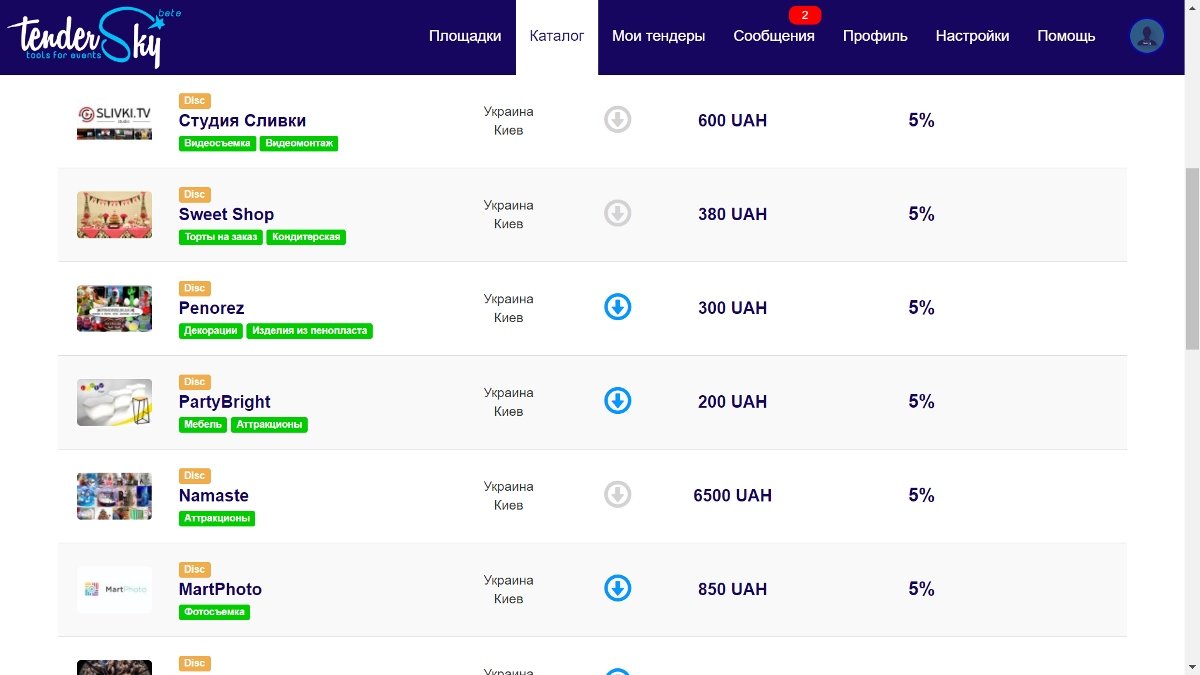Click the page vertical scrollbar

(1191, 260)
